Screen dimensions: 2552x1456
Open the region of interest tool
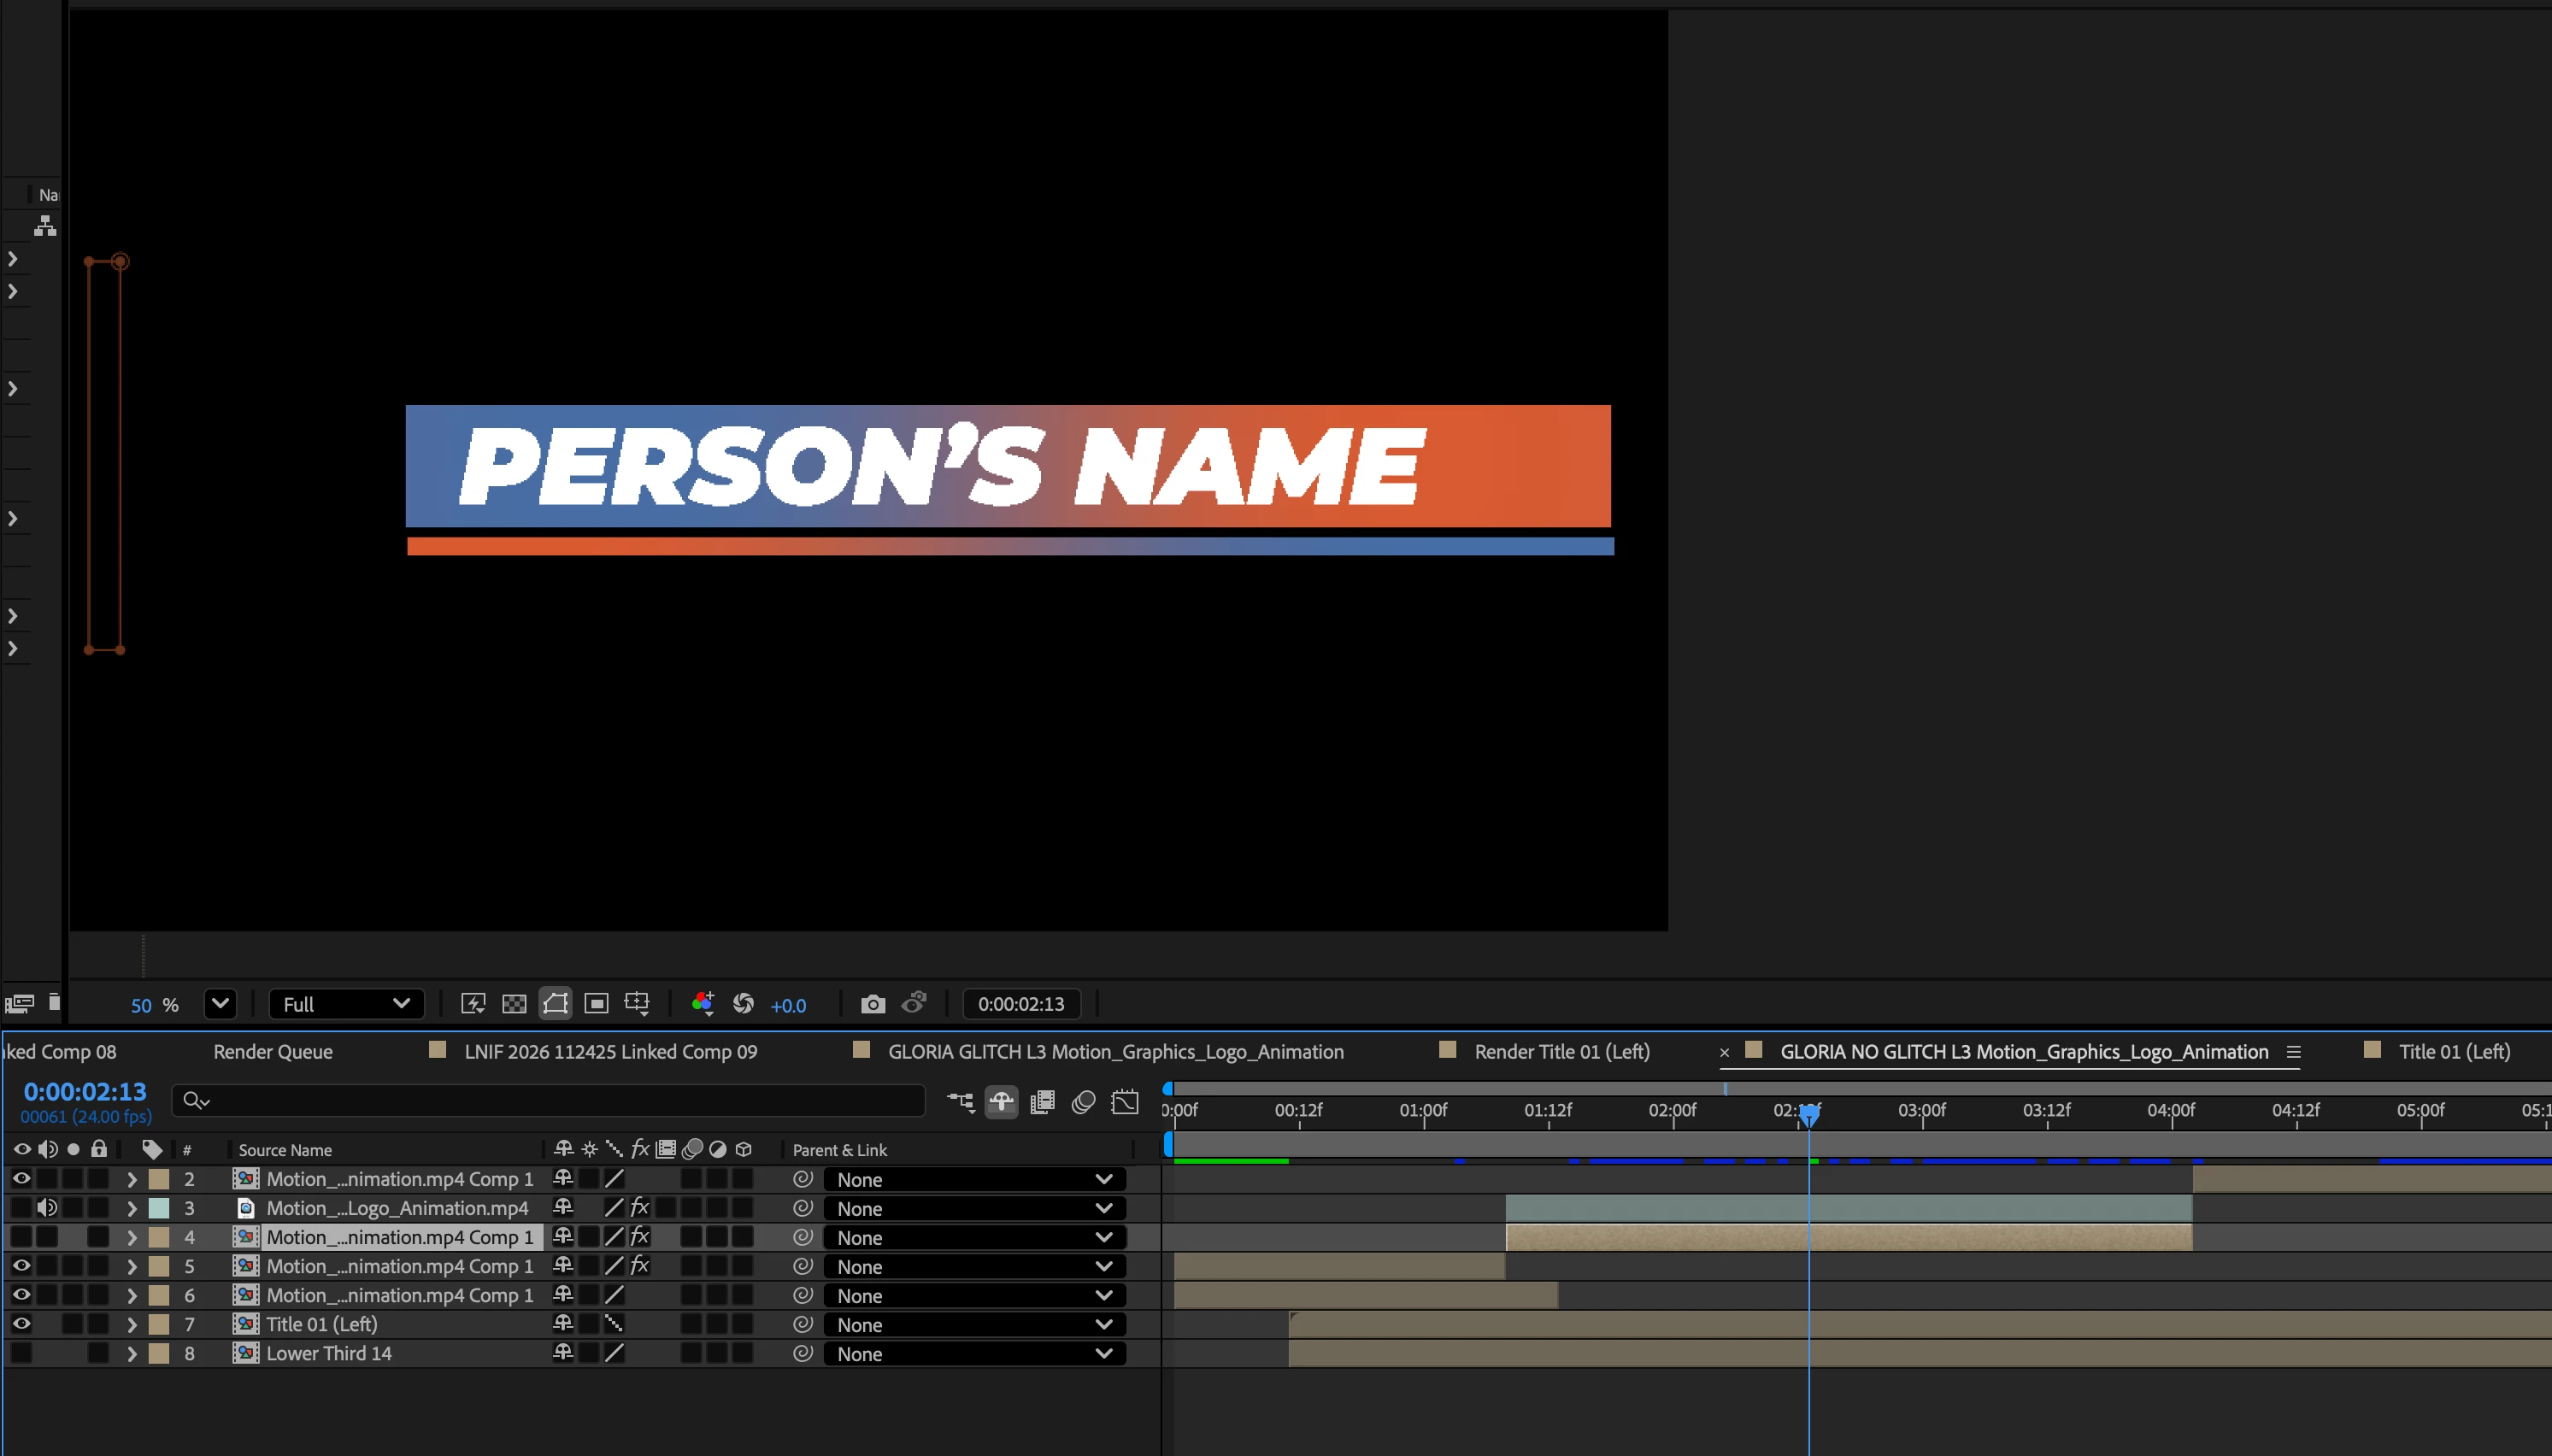click(596, 1004)
